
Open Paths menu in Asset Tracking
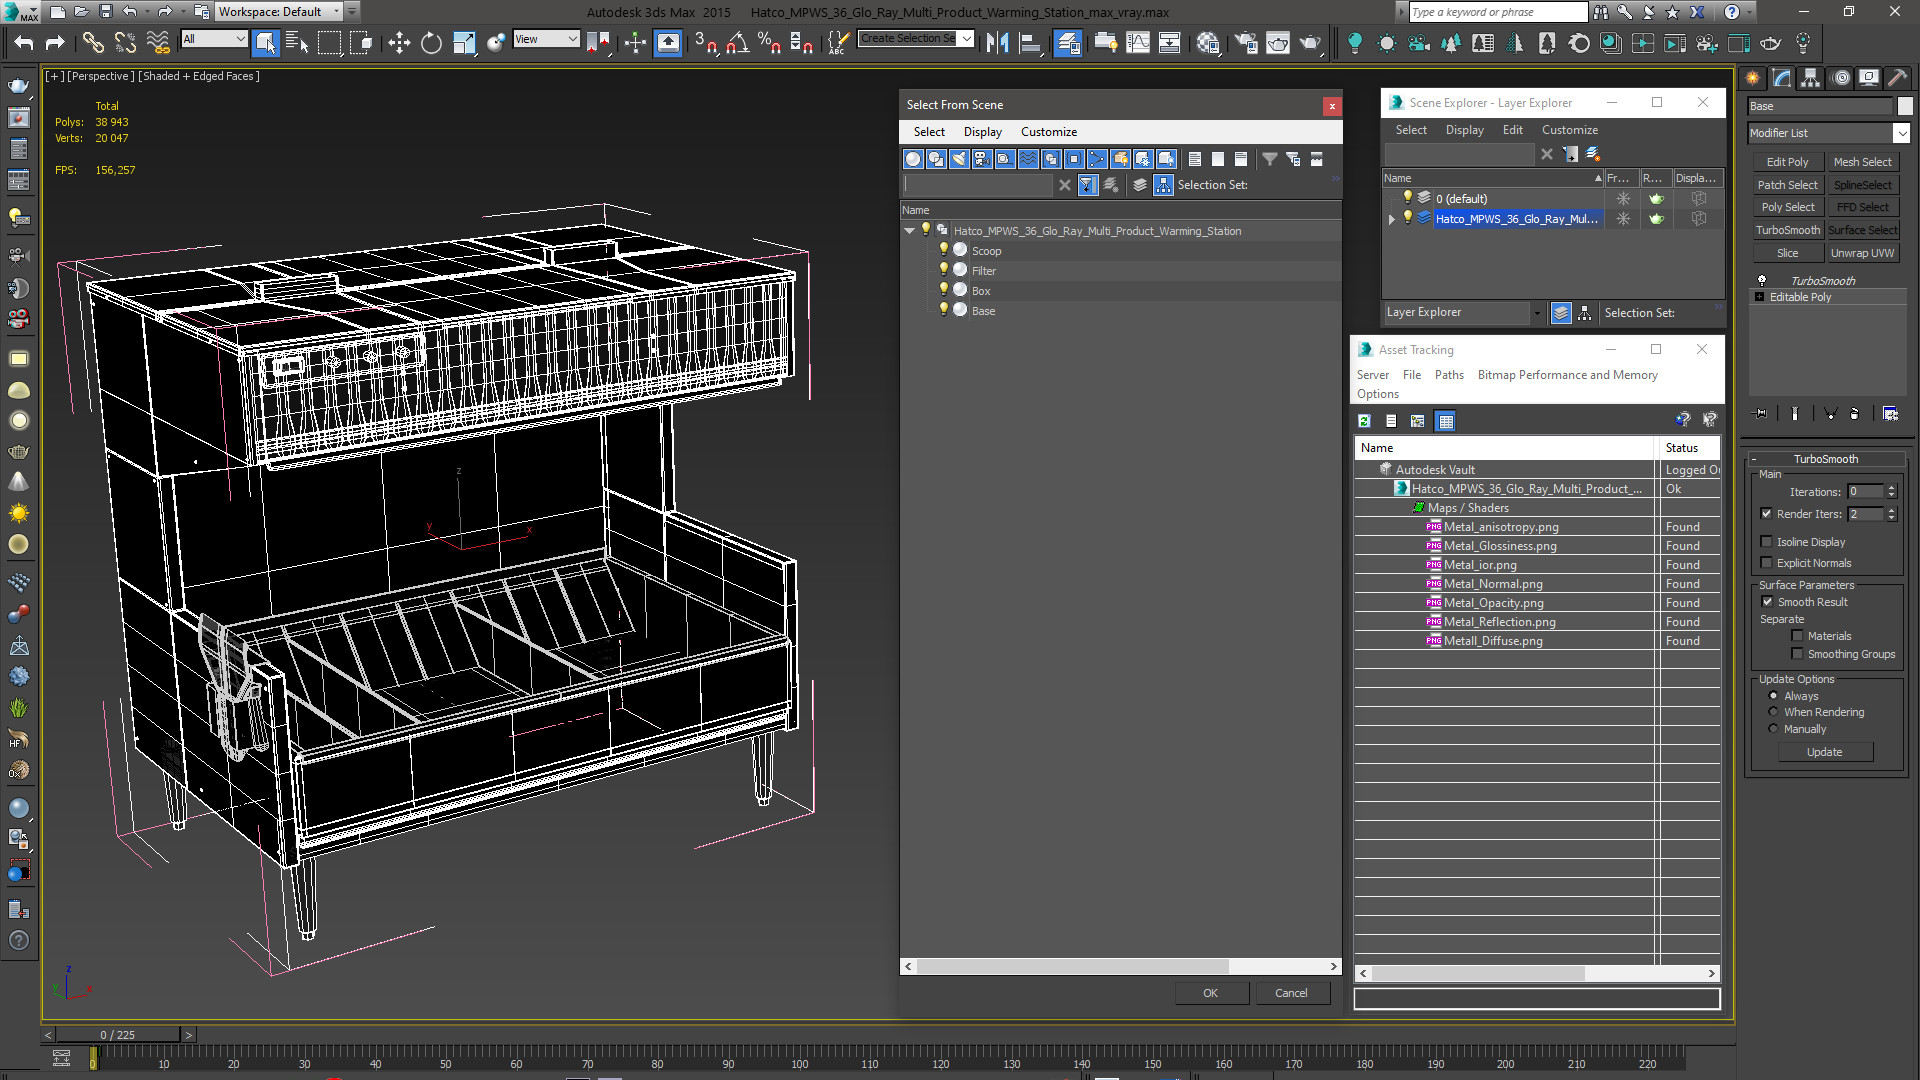(x=1448, y=375)
